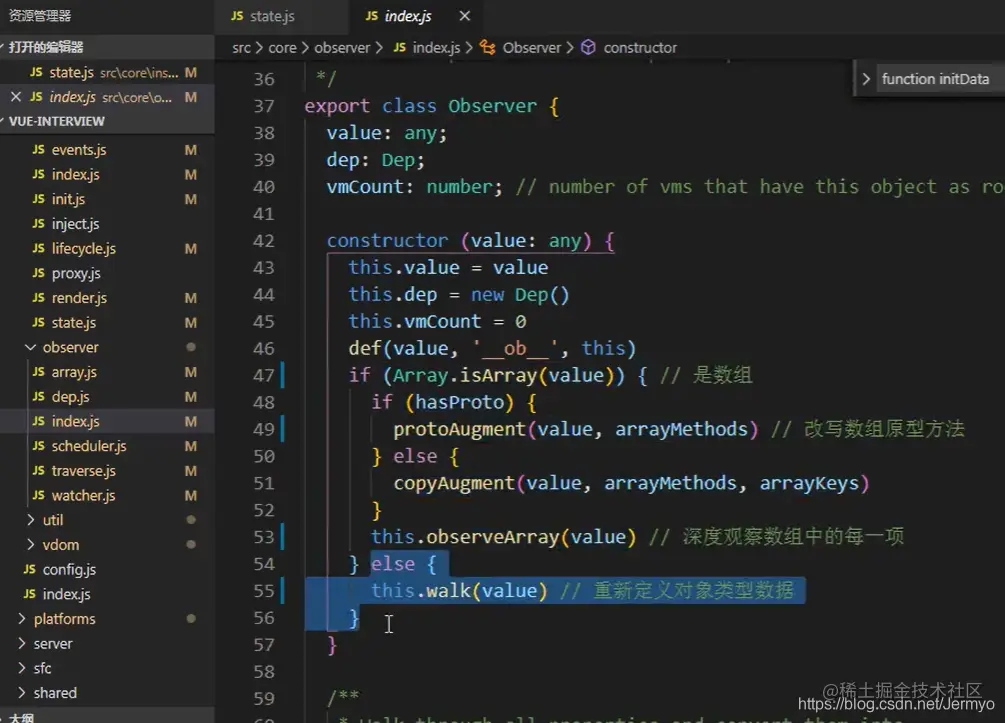Click protoAugment call on line 49

(x=459, y=429)
